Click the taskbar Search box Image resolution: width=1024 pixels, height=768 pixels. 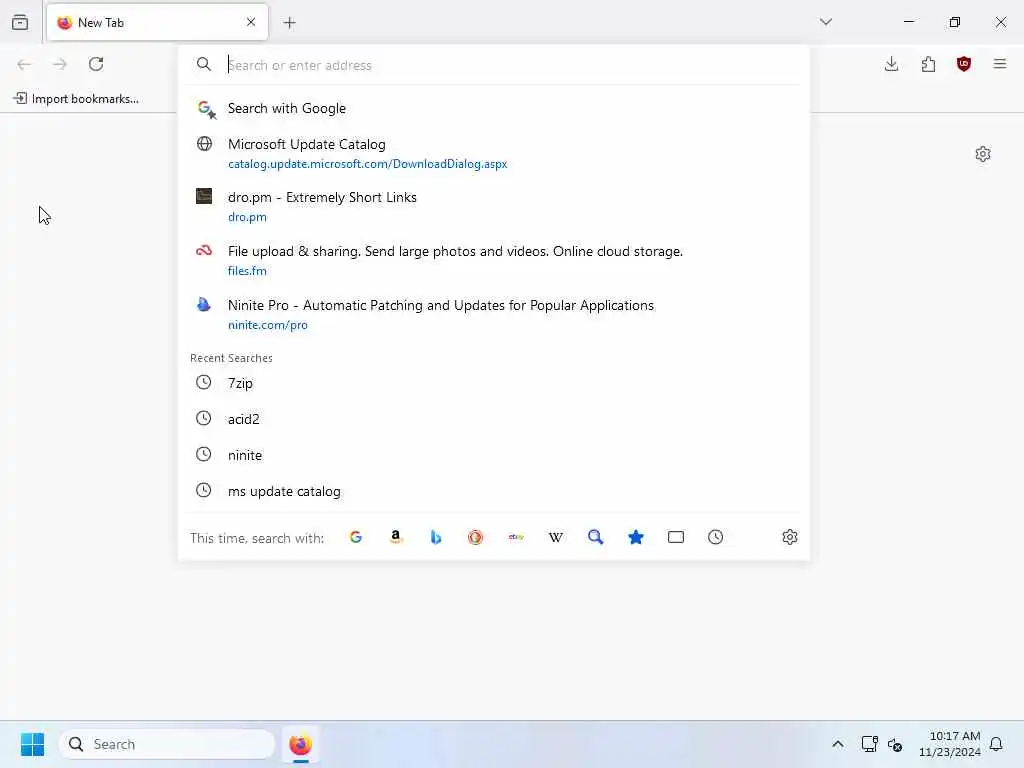tap(167, 744)
